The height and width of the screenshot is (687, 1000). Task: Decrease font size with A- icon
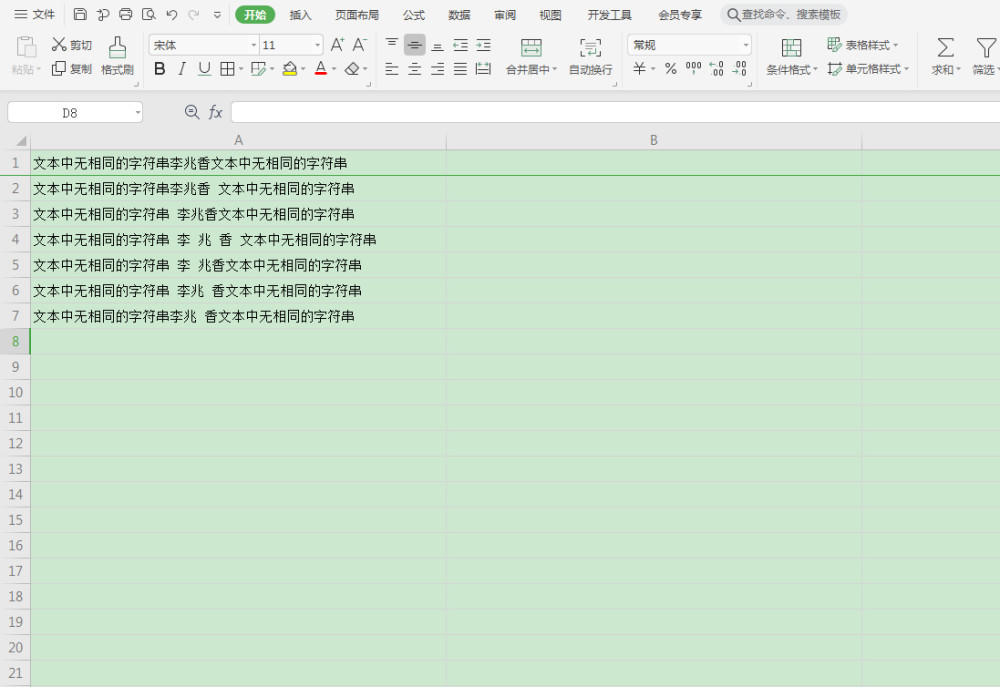pyautogui.click(x=360, y=45)
